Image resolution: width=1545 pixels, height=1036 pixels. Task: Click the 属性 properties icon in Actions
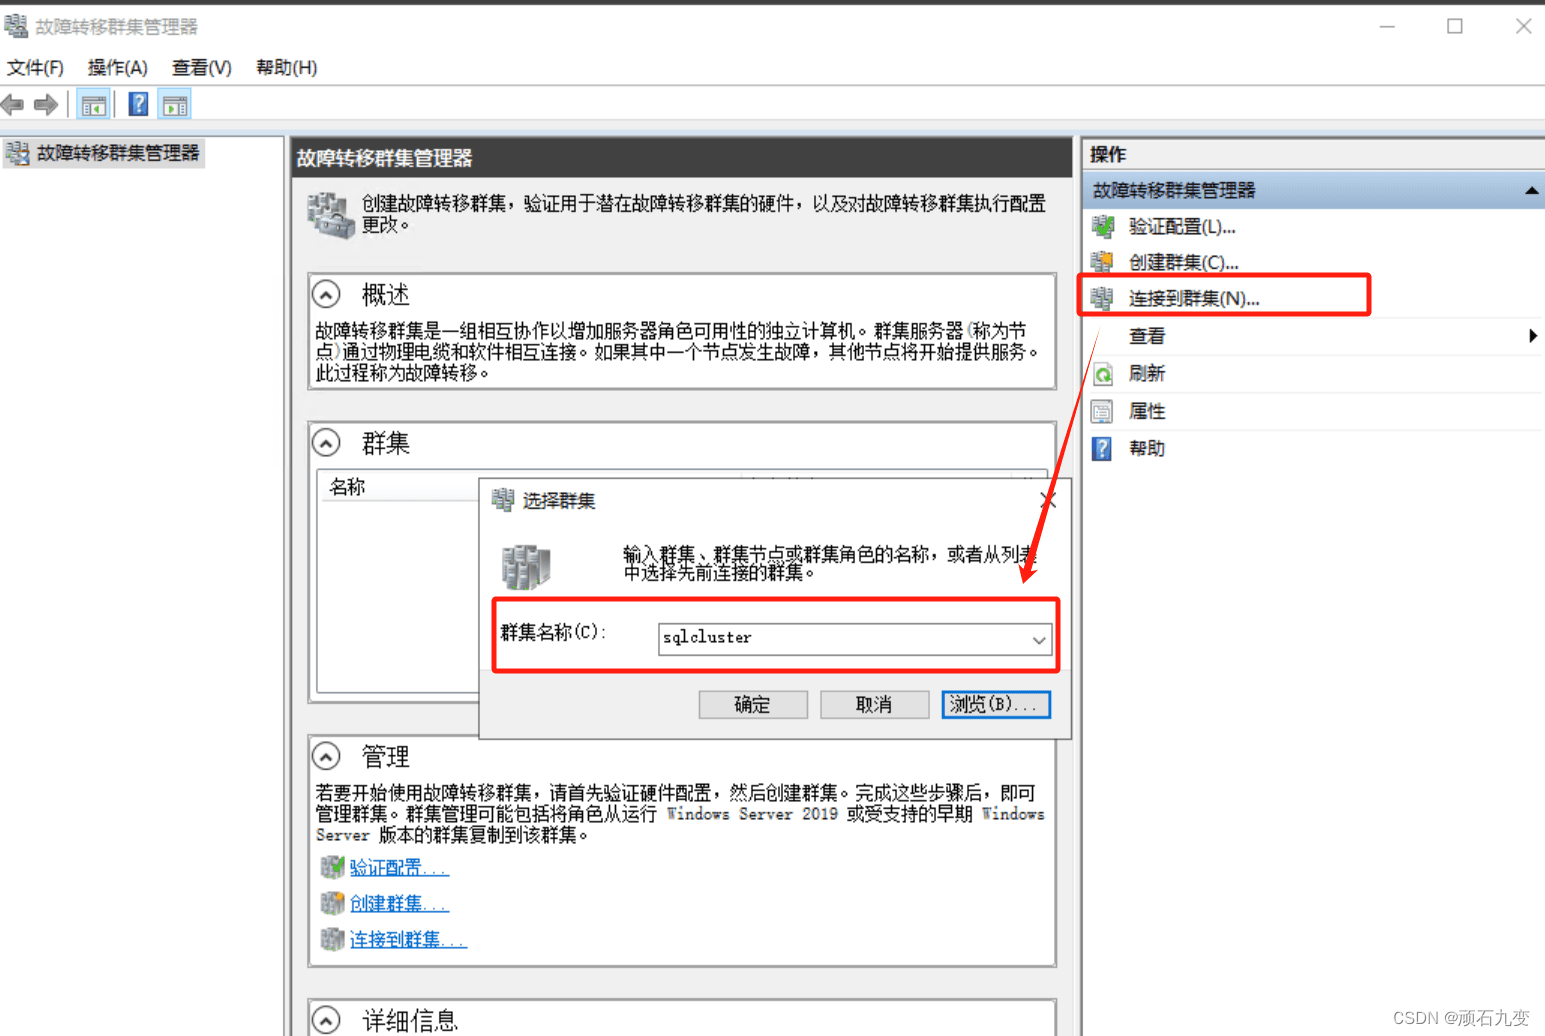1103,411
